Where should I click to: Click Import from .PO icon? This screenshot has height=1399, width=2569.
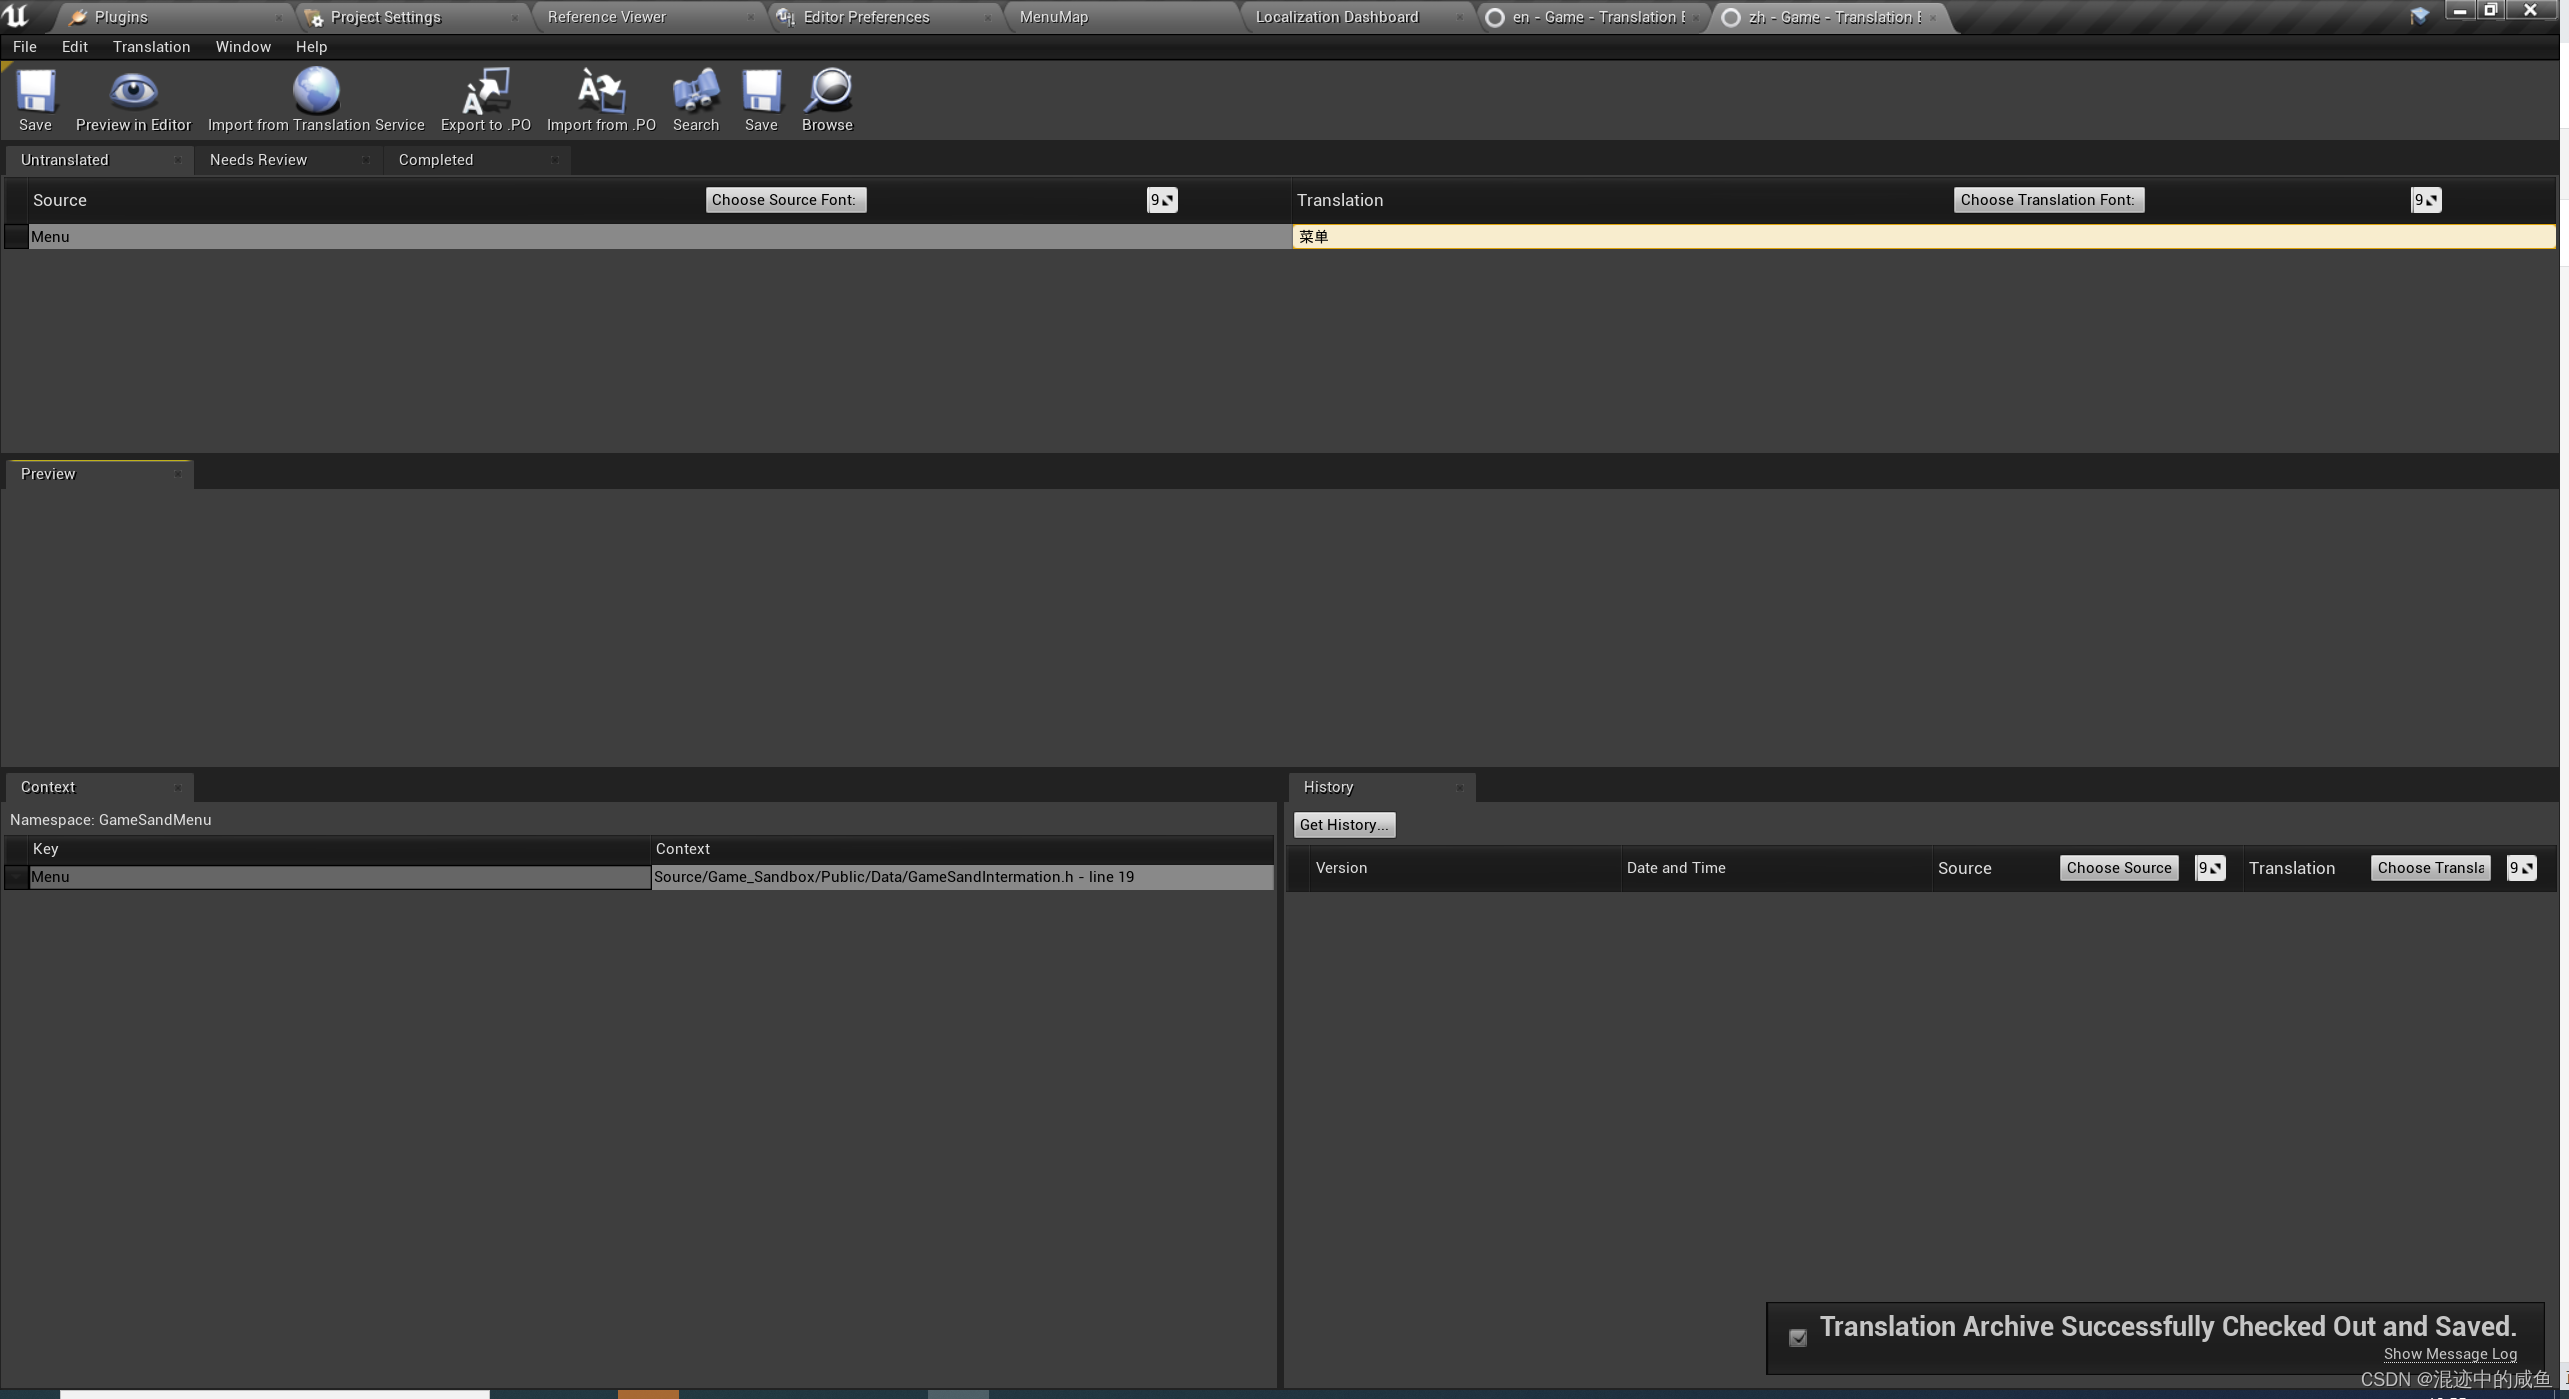coord(601,92)
